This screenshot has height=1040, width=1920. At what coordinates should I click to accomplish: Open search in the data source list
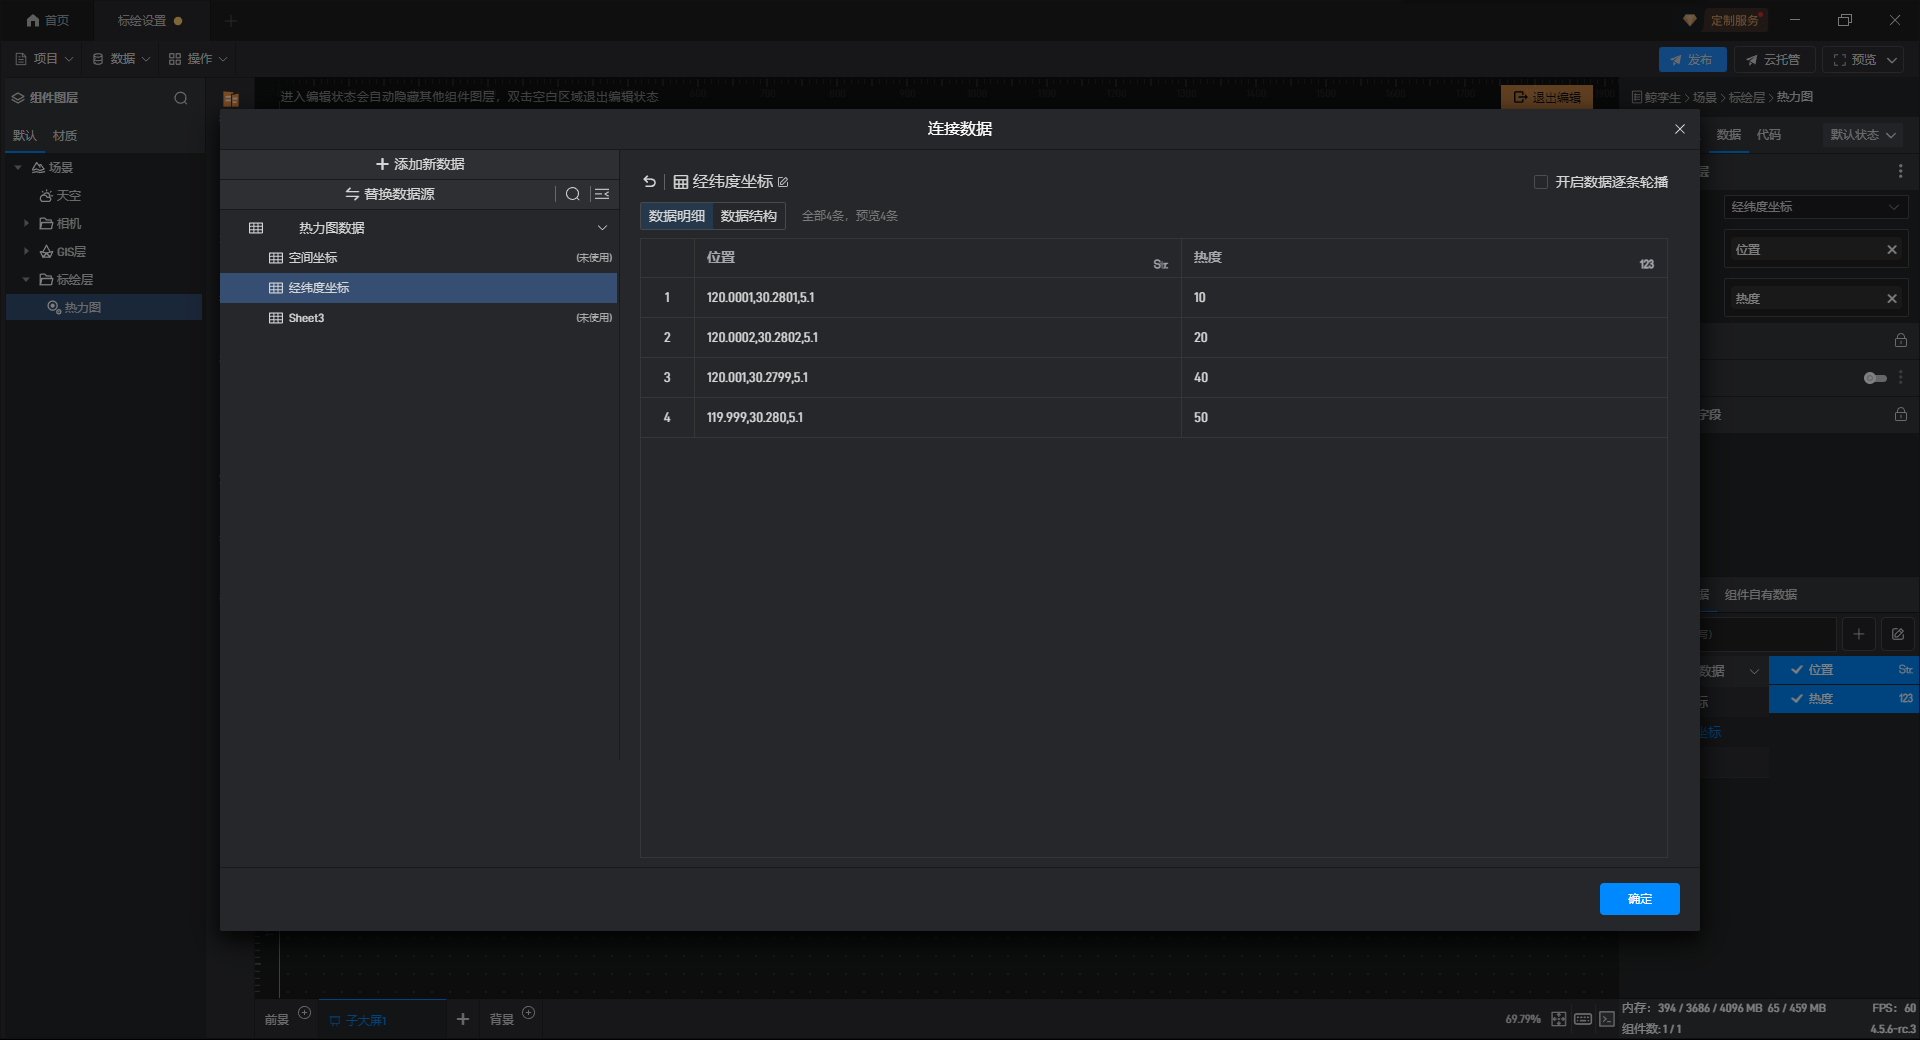point(573,194)
